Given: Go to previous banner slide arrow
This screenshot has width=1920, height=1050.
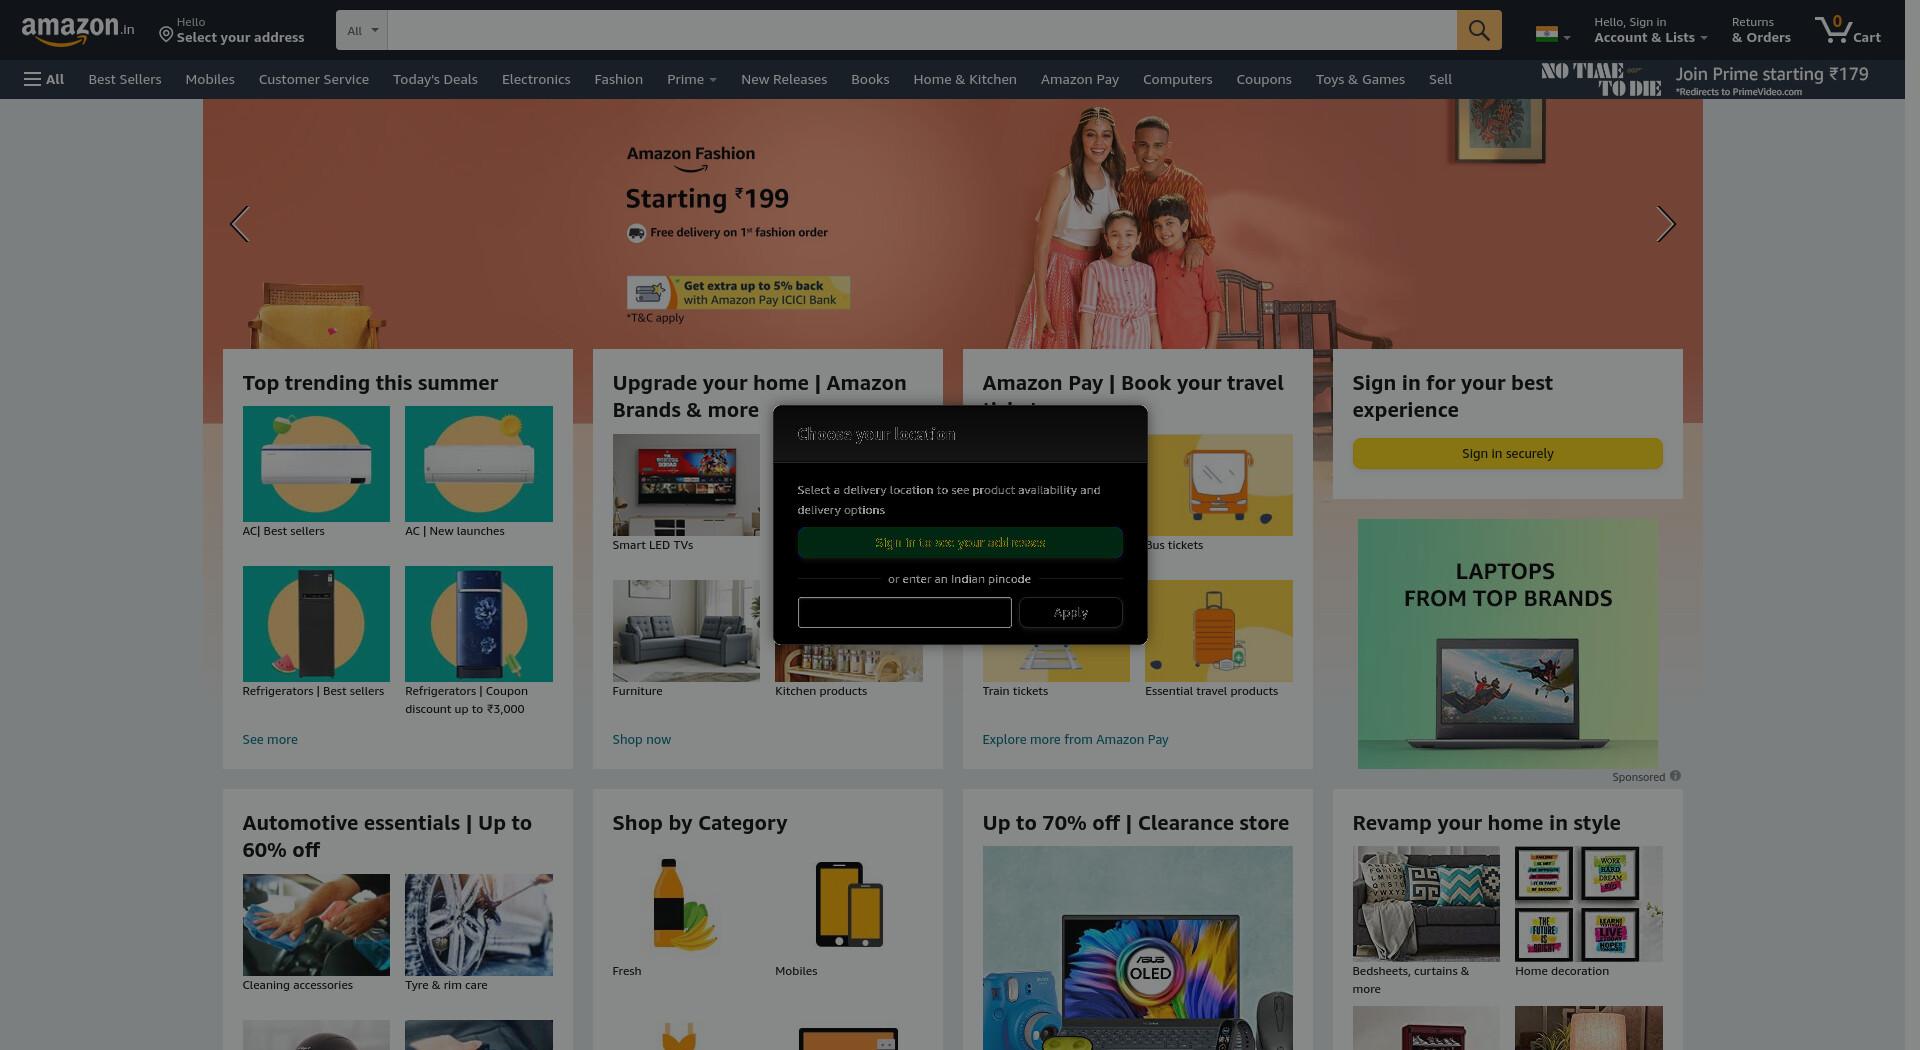Looking at the screenshot, I should (x=239, y=224).
